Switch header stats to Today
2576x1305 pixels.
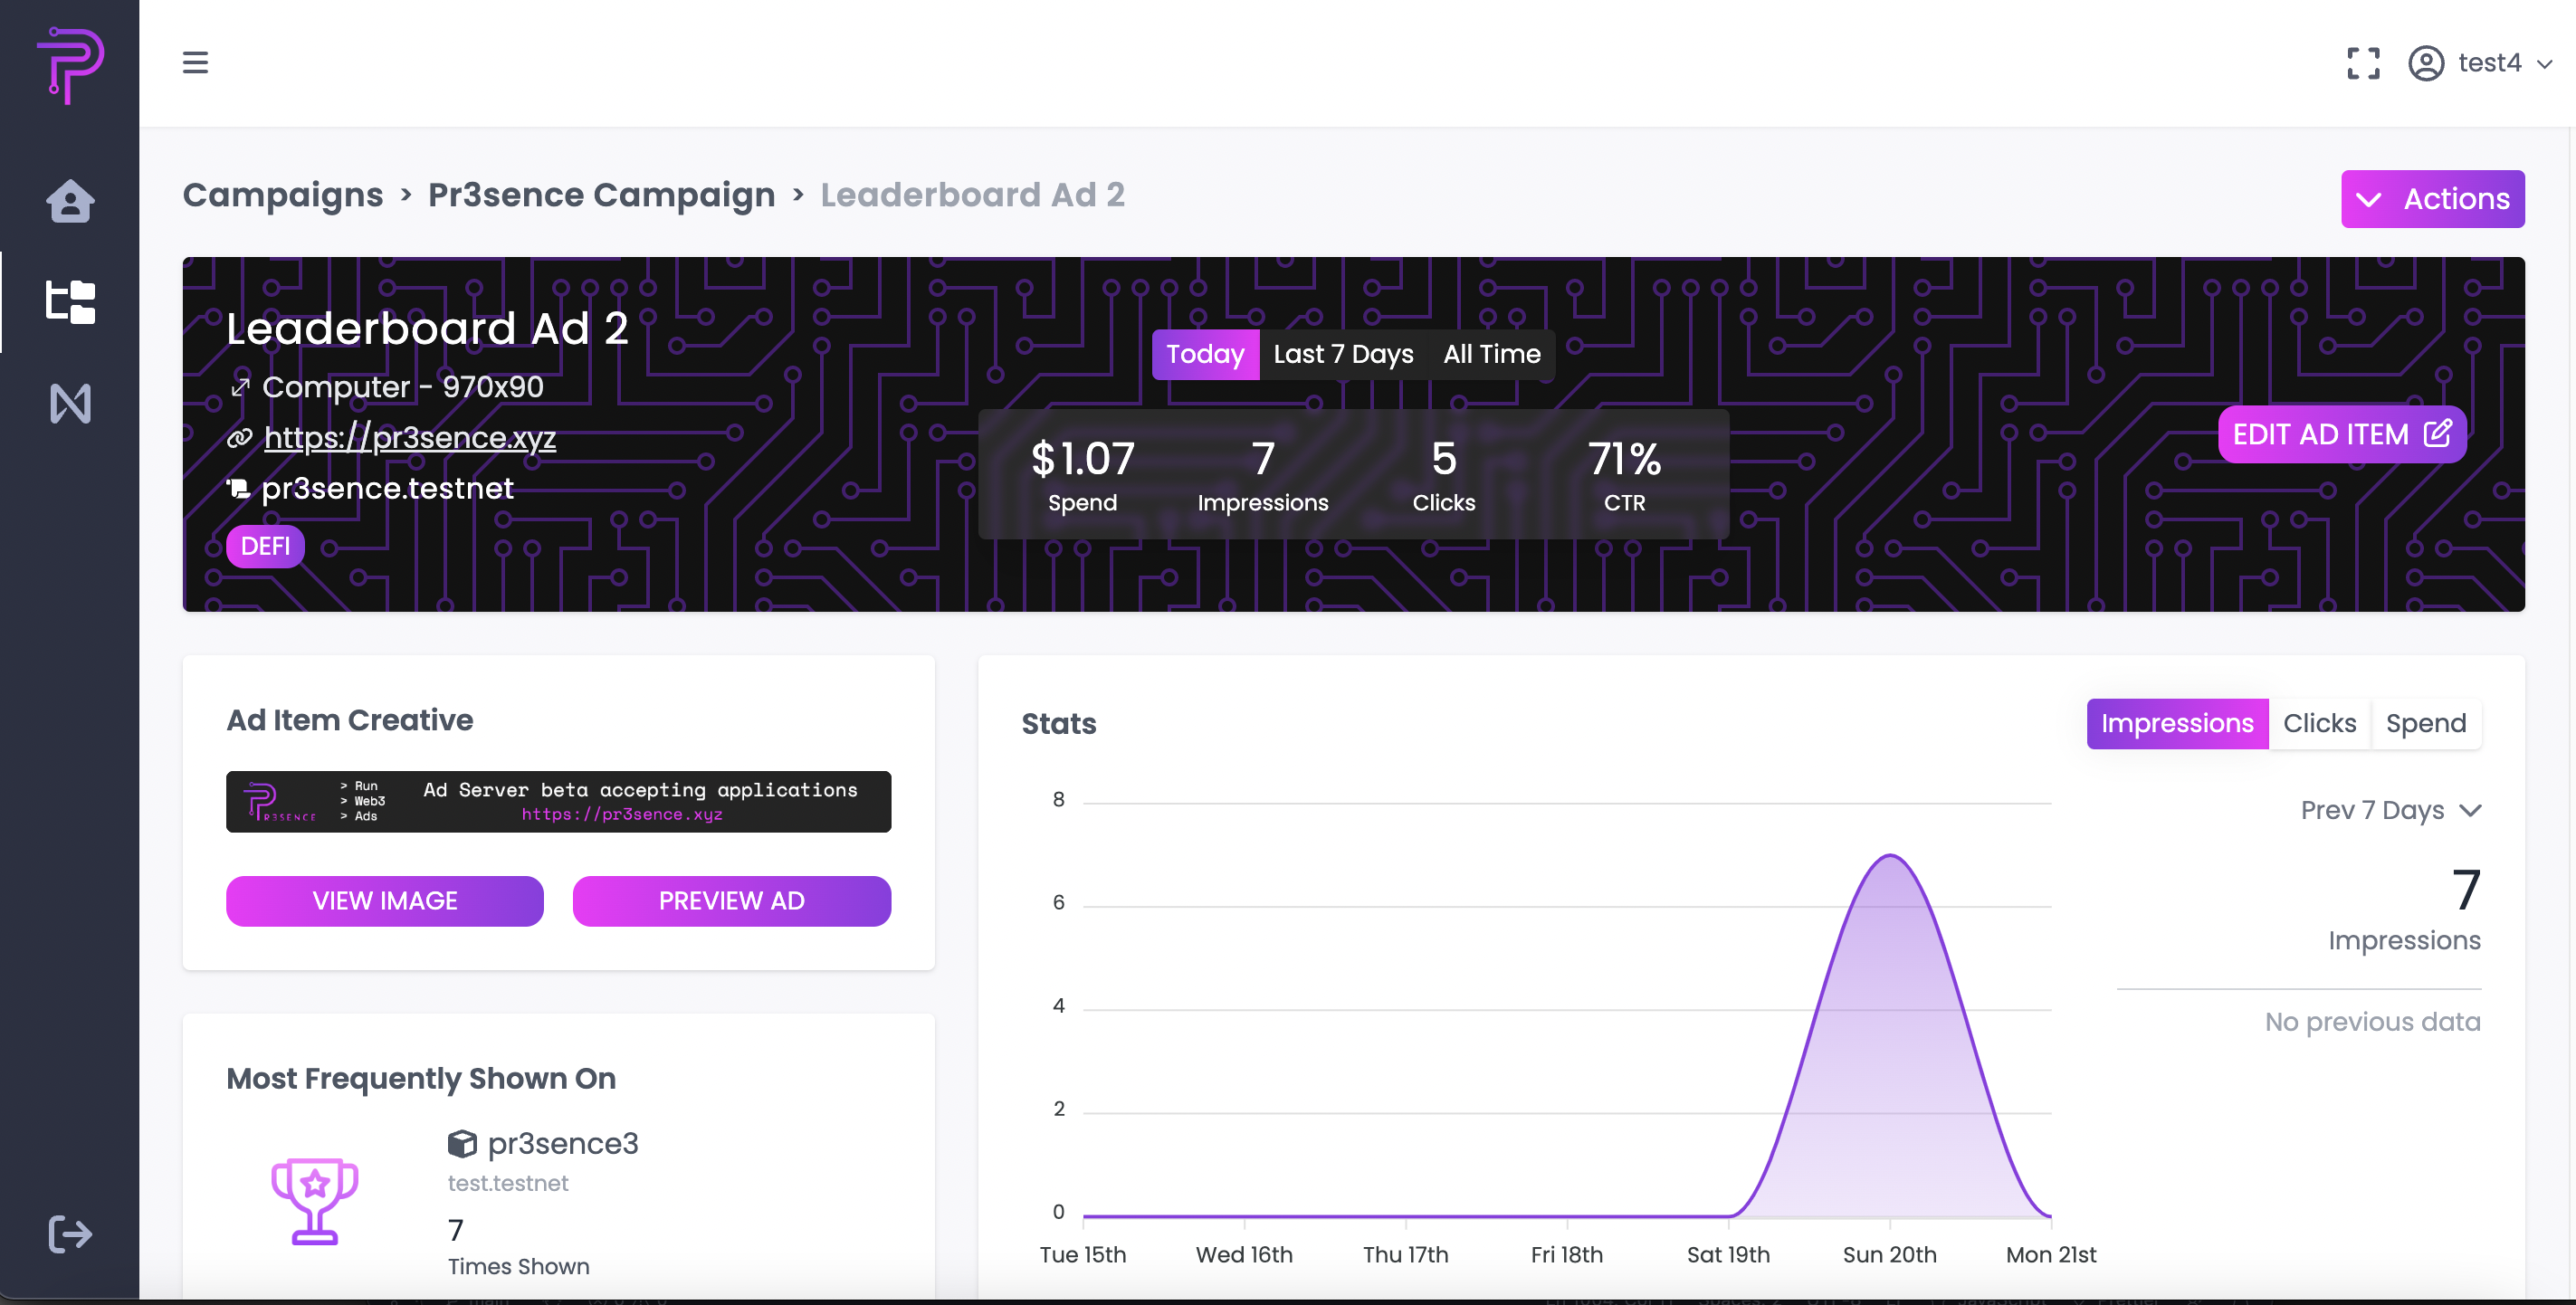[x=1204, y=354]
